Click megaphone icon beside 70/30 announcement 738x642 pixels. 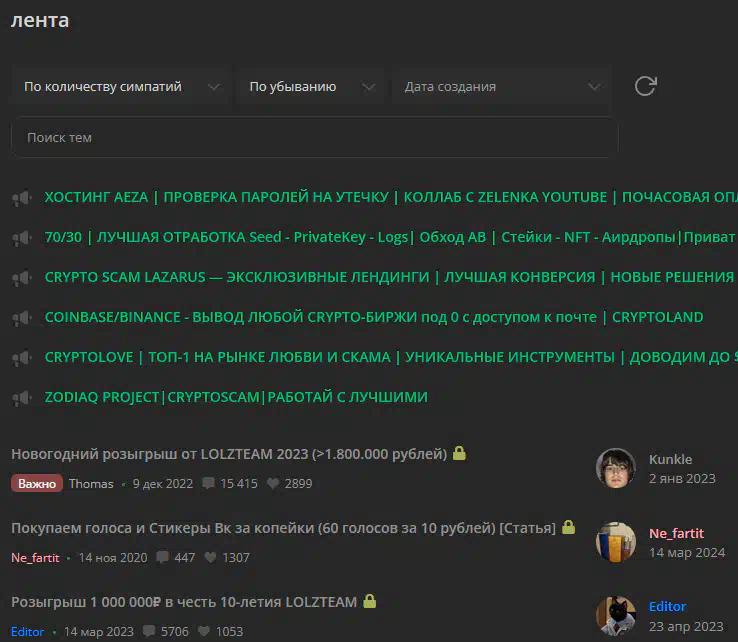pyautogui.click(x=22, y=238)
